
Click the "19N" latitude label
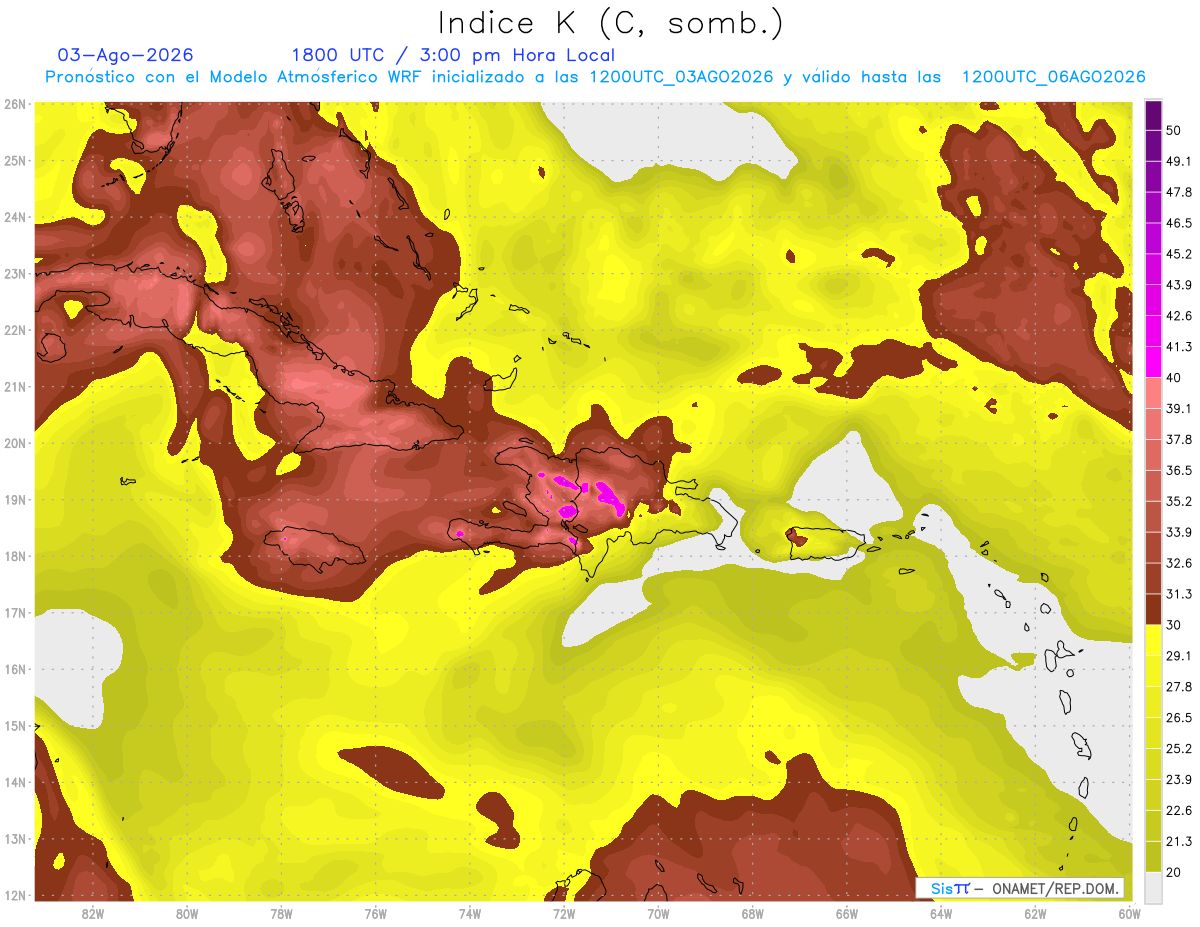[14, 499]
